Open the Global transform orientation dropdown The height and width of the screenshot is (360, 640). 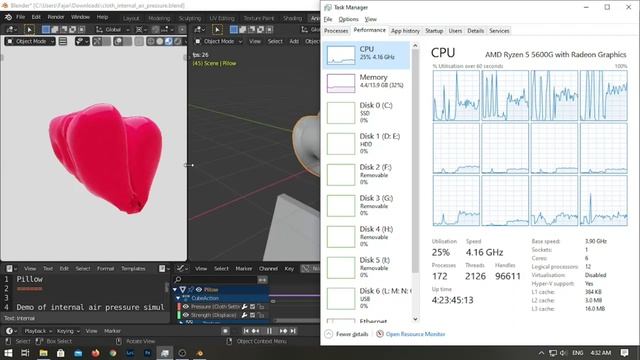tap(113, 29)
